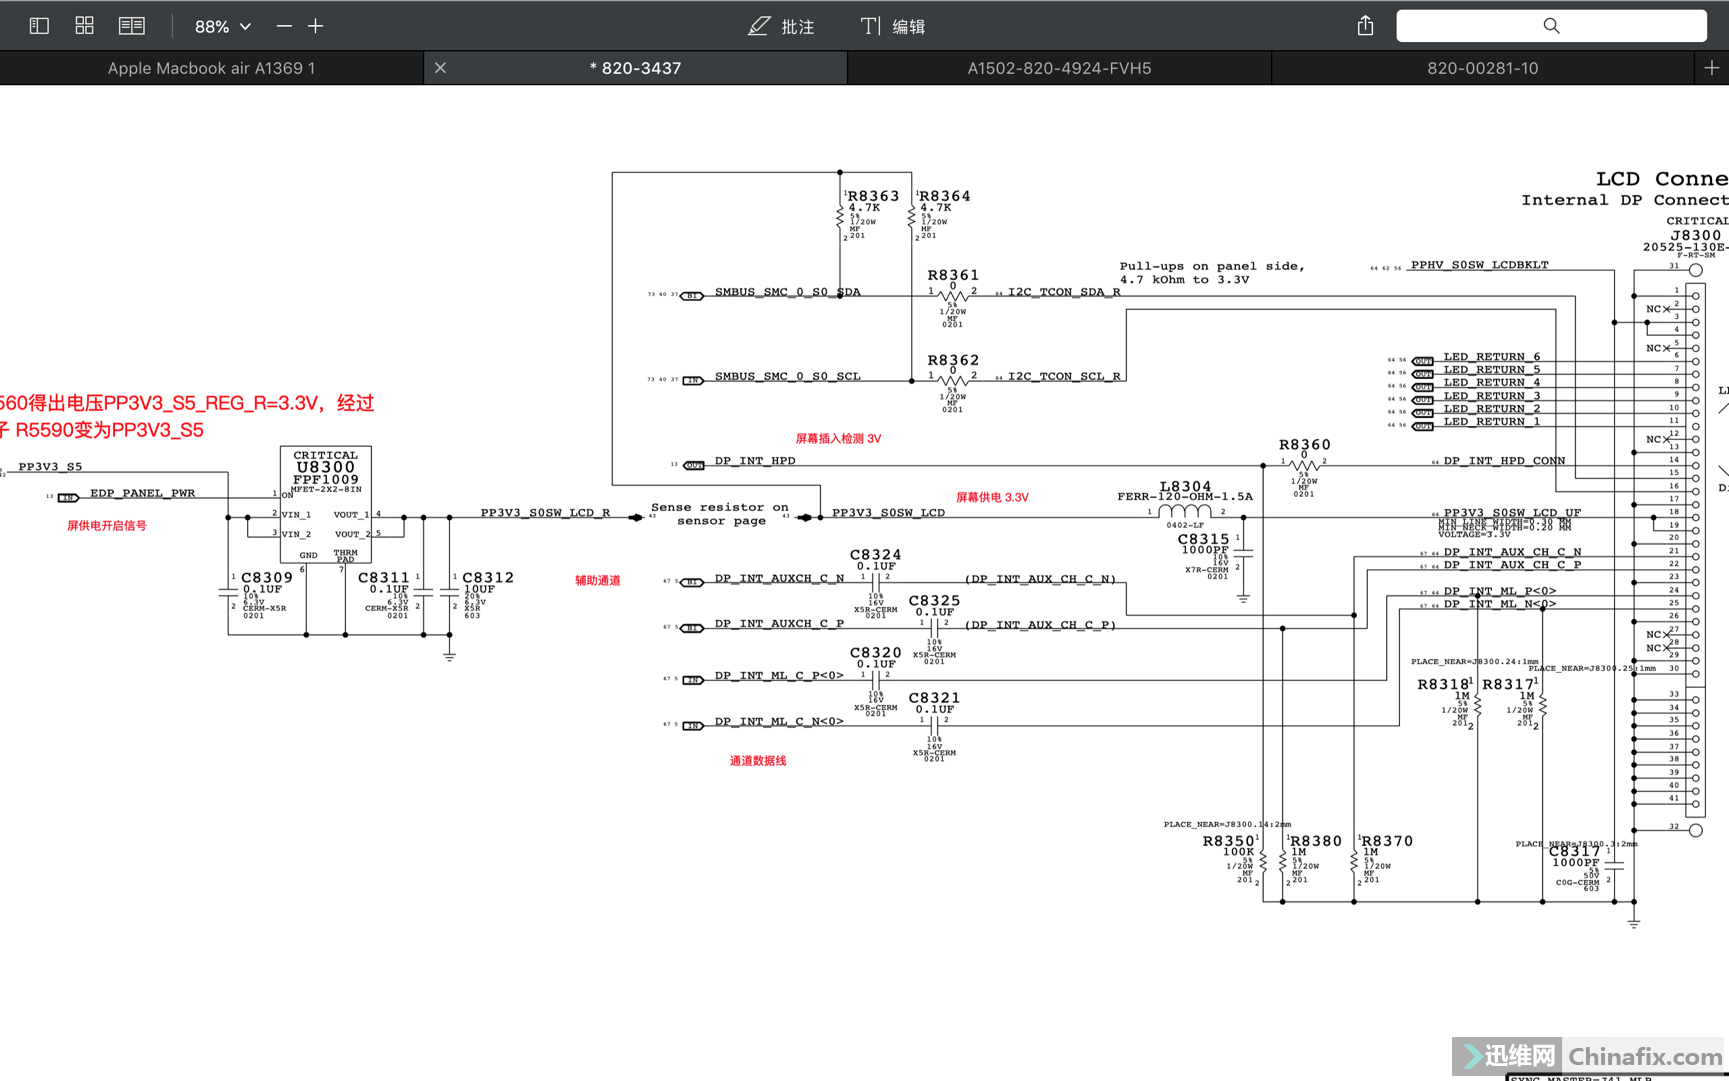Click the red 屏幕供电 3.3V annotation
1729x1081 pixels.
click(x=992, y=497)
